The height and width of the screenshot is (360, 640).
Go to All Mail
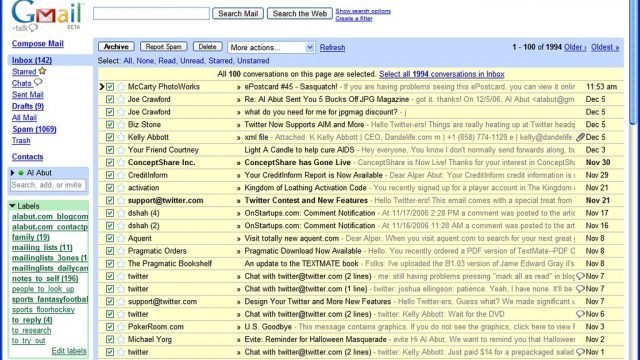[x=24, y=118]
